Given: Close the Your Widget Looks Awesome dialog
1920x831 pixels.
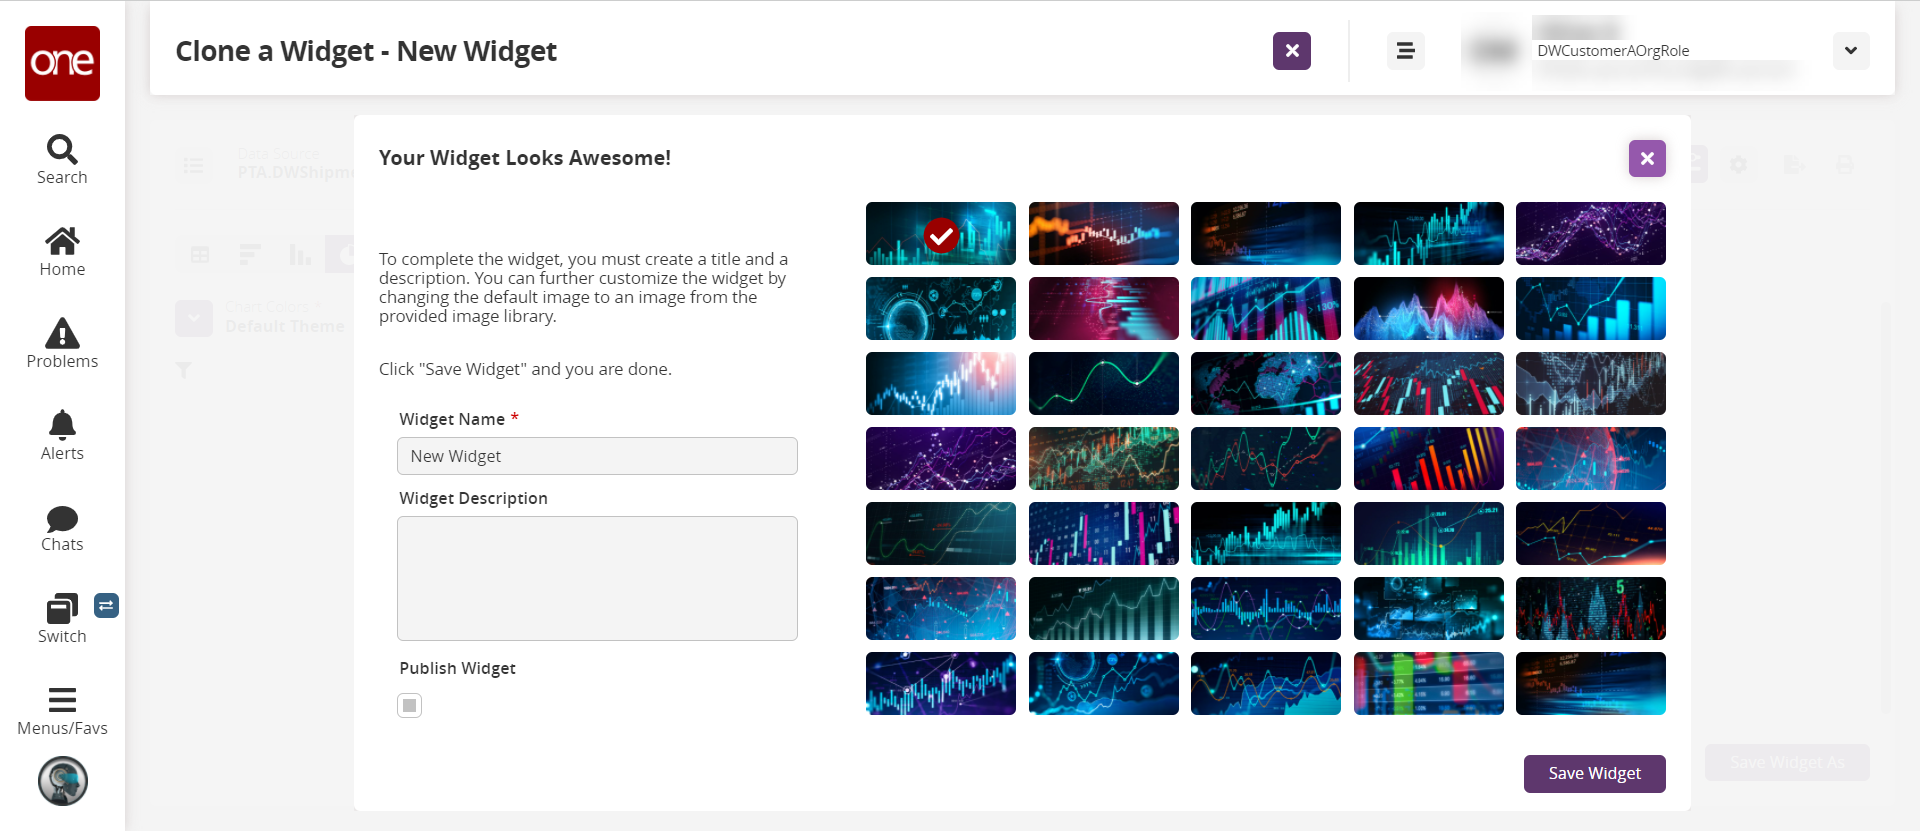Looking at the screenshot, I should (1646, 158).
